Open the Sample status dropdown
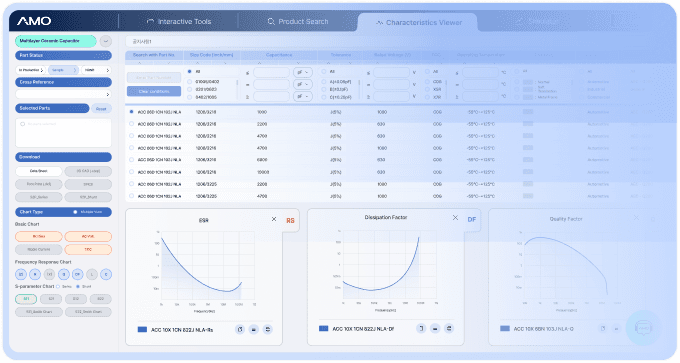Image resolution: width=680 pixels, height=363 pixels. coord(63,70)
